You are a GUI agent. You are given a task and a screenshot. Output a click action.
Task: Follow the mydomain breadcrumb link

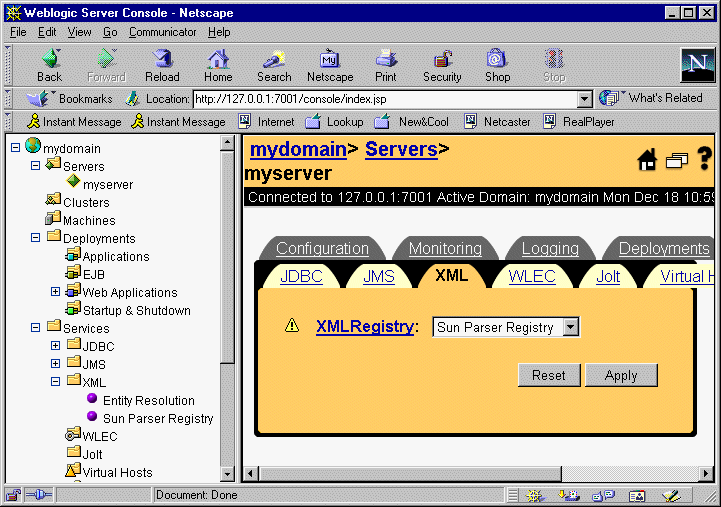tap(298, 149)
